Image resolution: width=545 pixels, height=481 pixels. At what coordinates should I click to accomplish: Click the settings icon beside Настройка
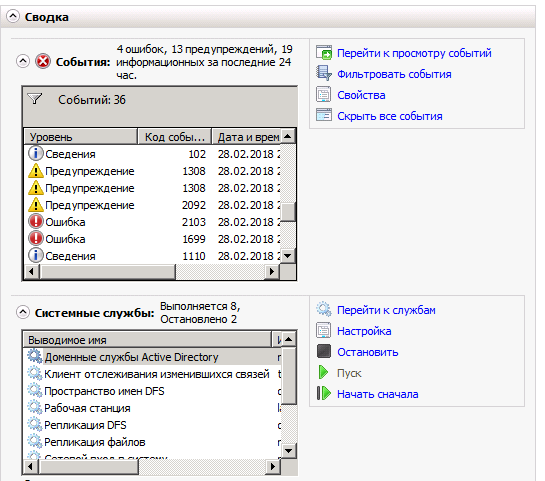(x=324, y=330)
